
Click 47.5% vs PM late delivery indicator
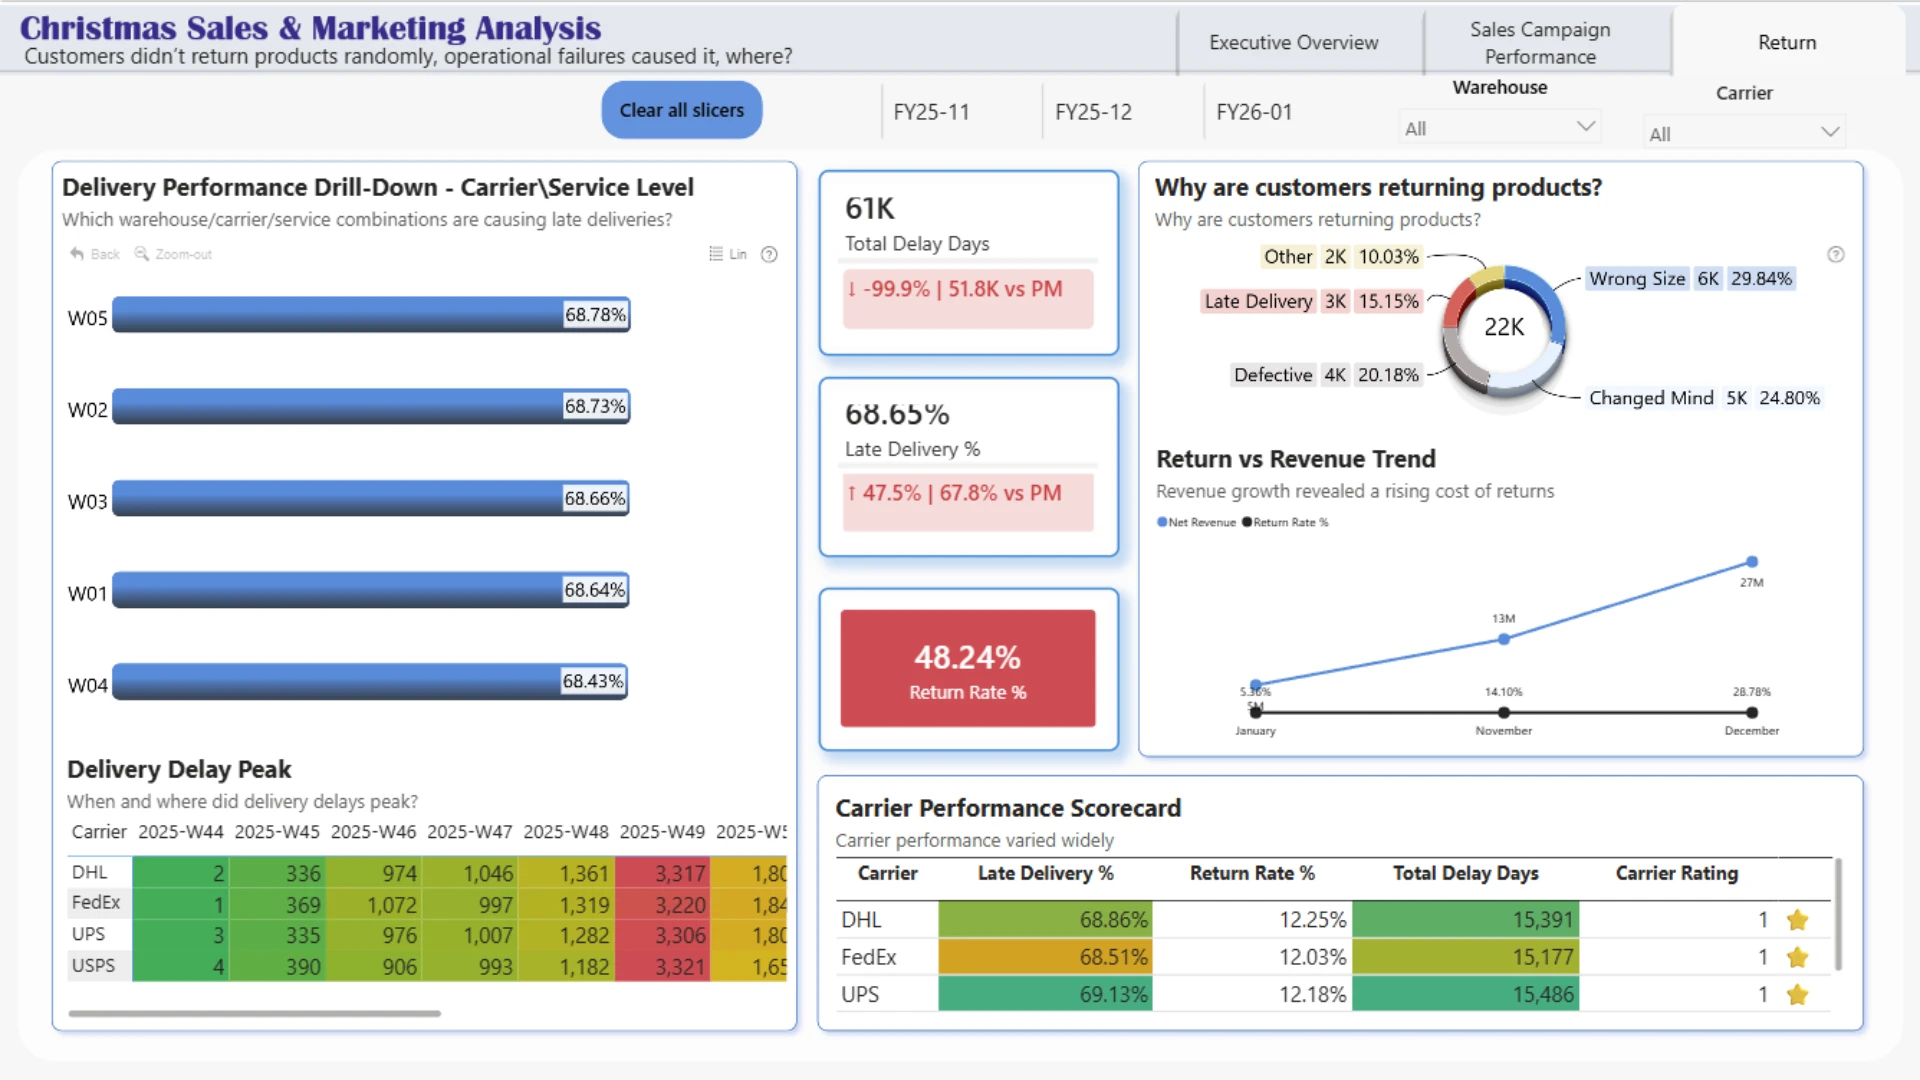[x=968, y=502]
